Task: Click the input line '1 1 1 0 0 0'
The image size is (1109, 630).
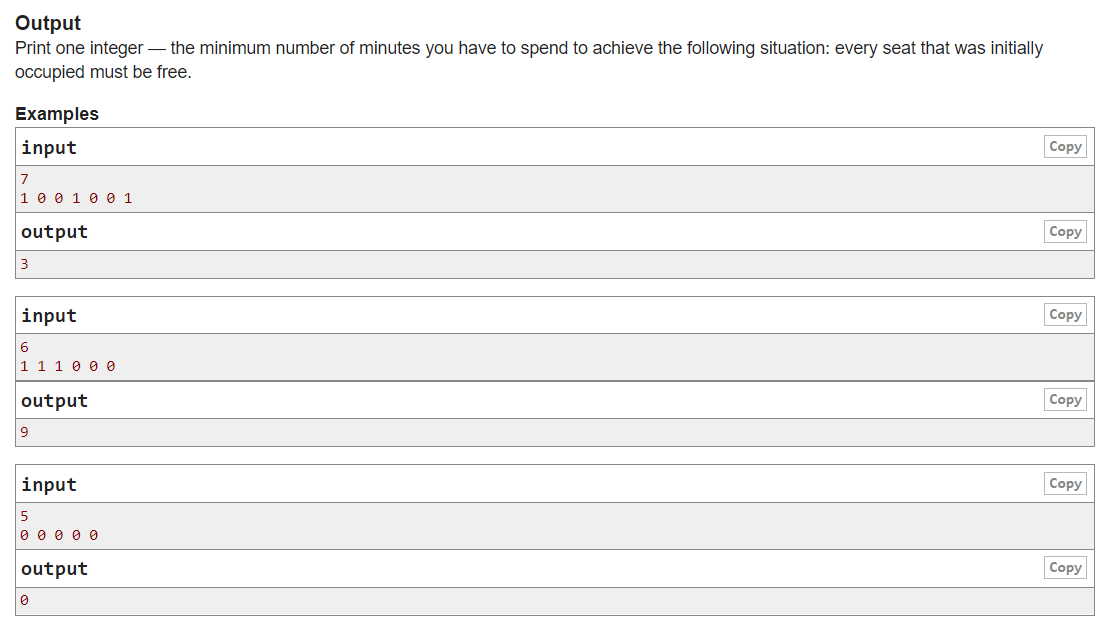Action: [x=68, y=366]
